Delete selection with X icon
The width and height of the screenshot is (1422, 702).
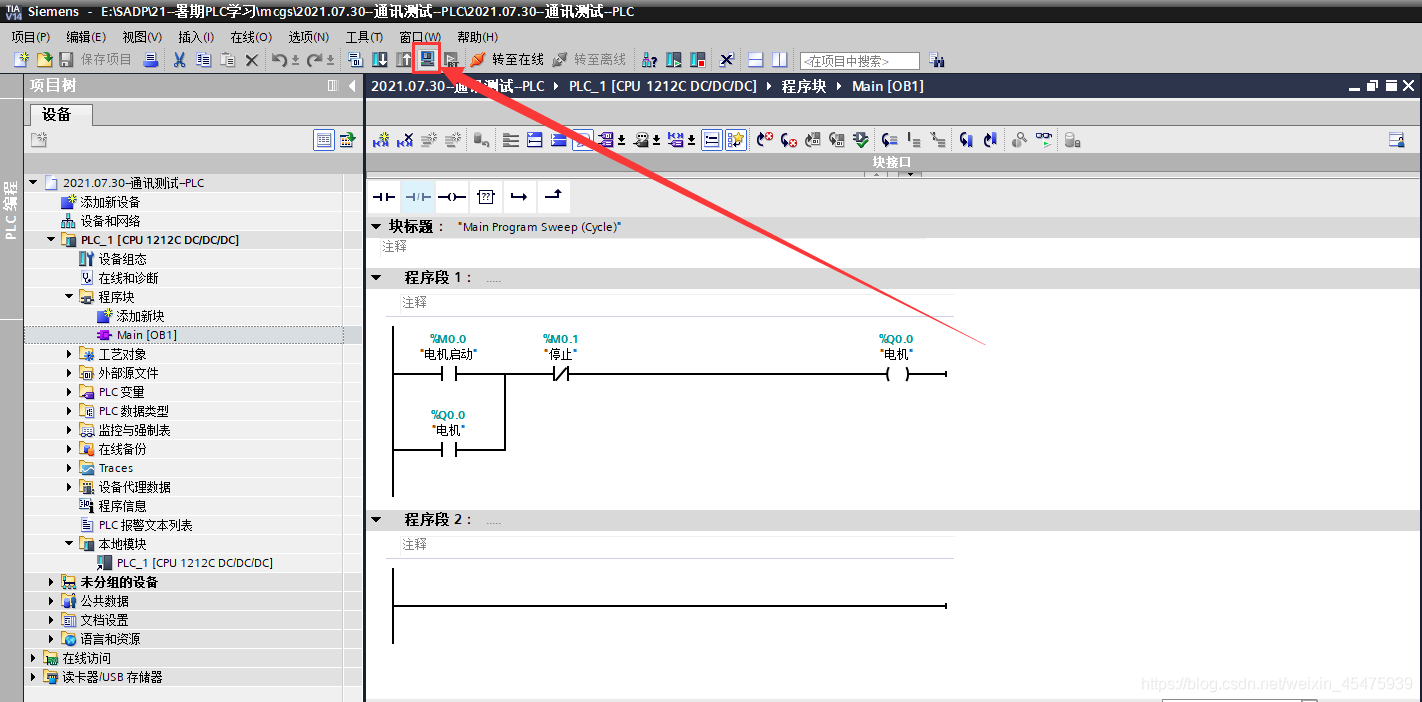[x=252, y=60]
